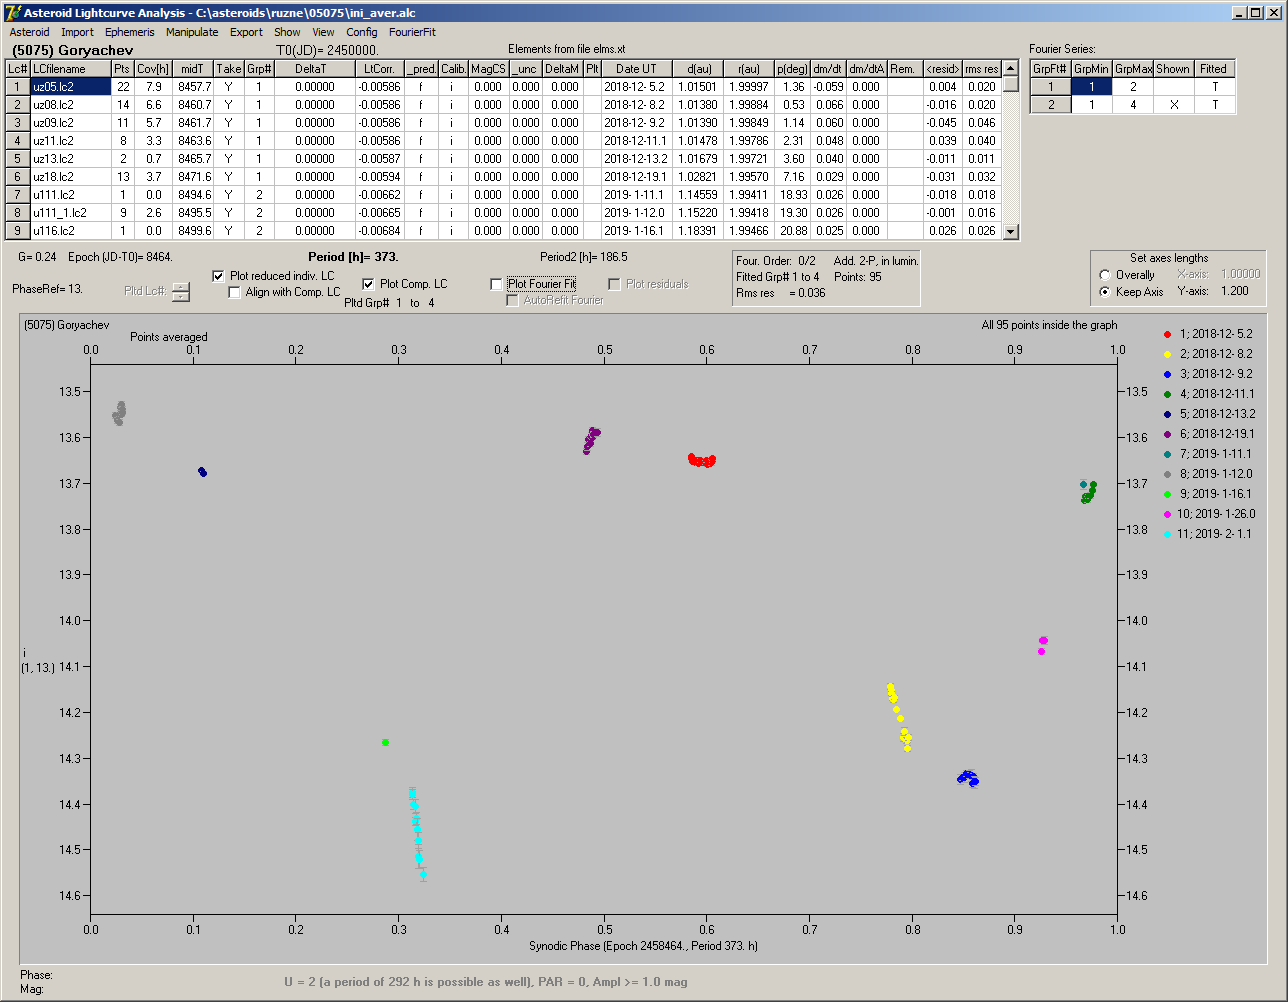This screenshot has width=1288, height=1002.
Task: Select the uz18.lc2 filename cell
Action: pos(70,177)
